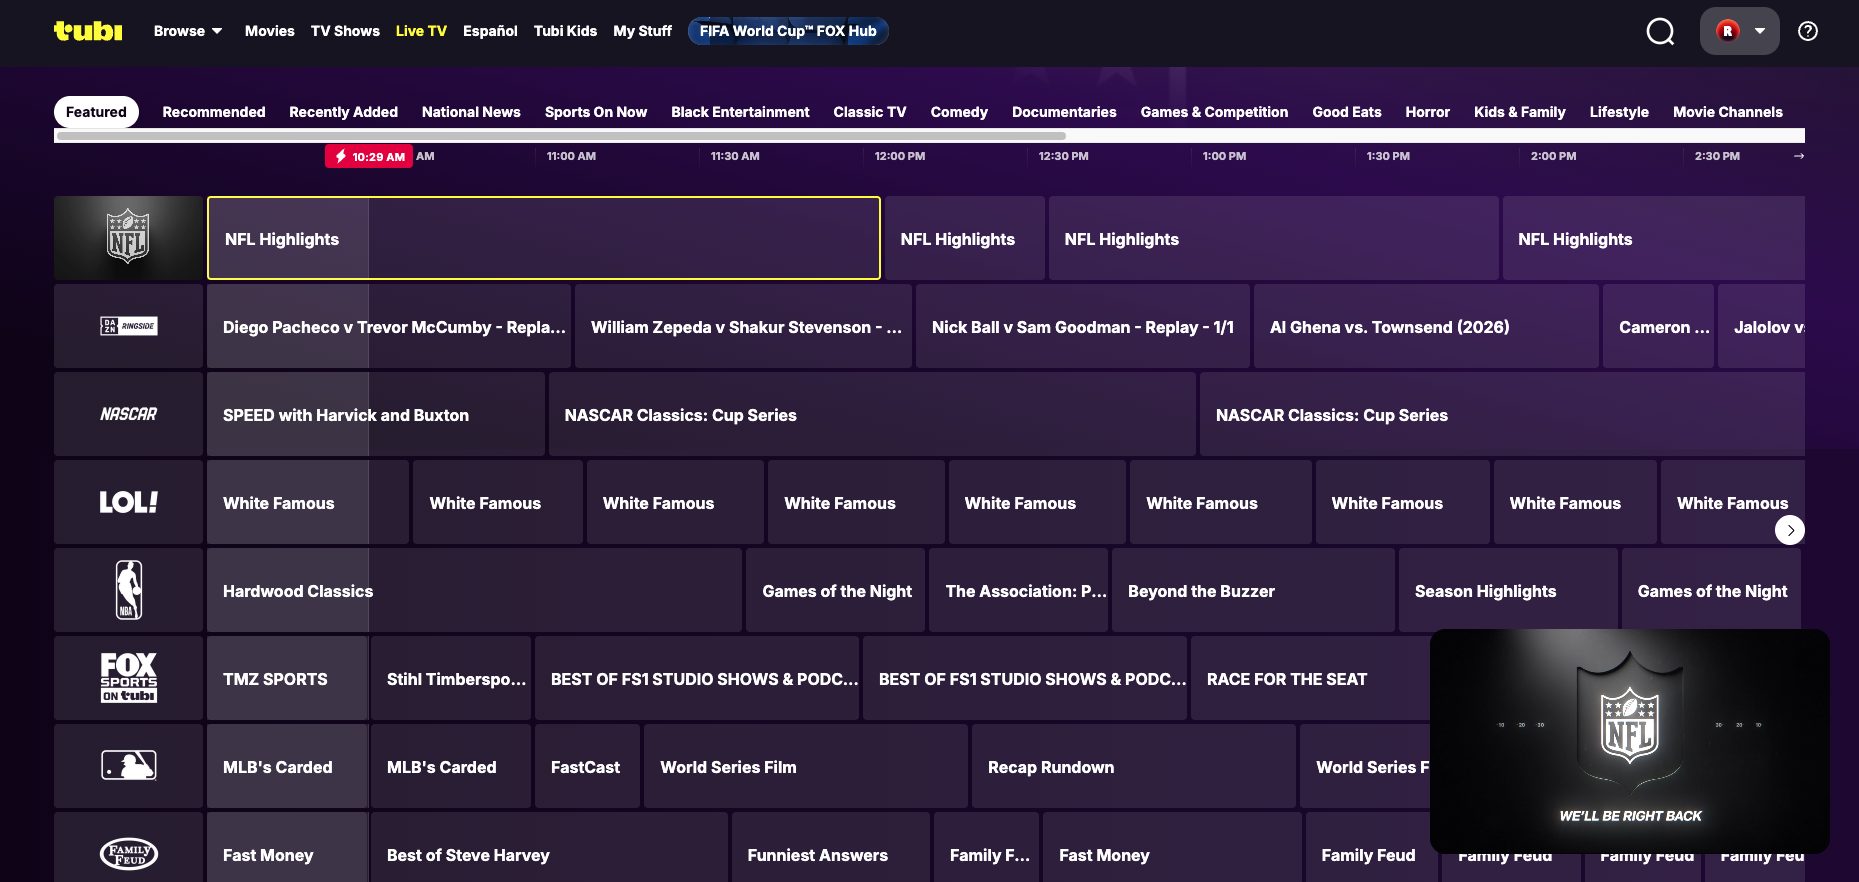Screen dimensions: 1859x882
Task: Select the Movie Channels tab
Action: coord(1728,112)
